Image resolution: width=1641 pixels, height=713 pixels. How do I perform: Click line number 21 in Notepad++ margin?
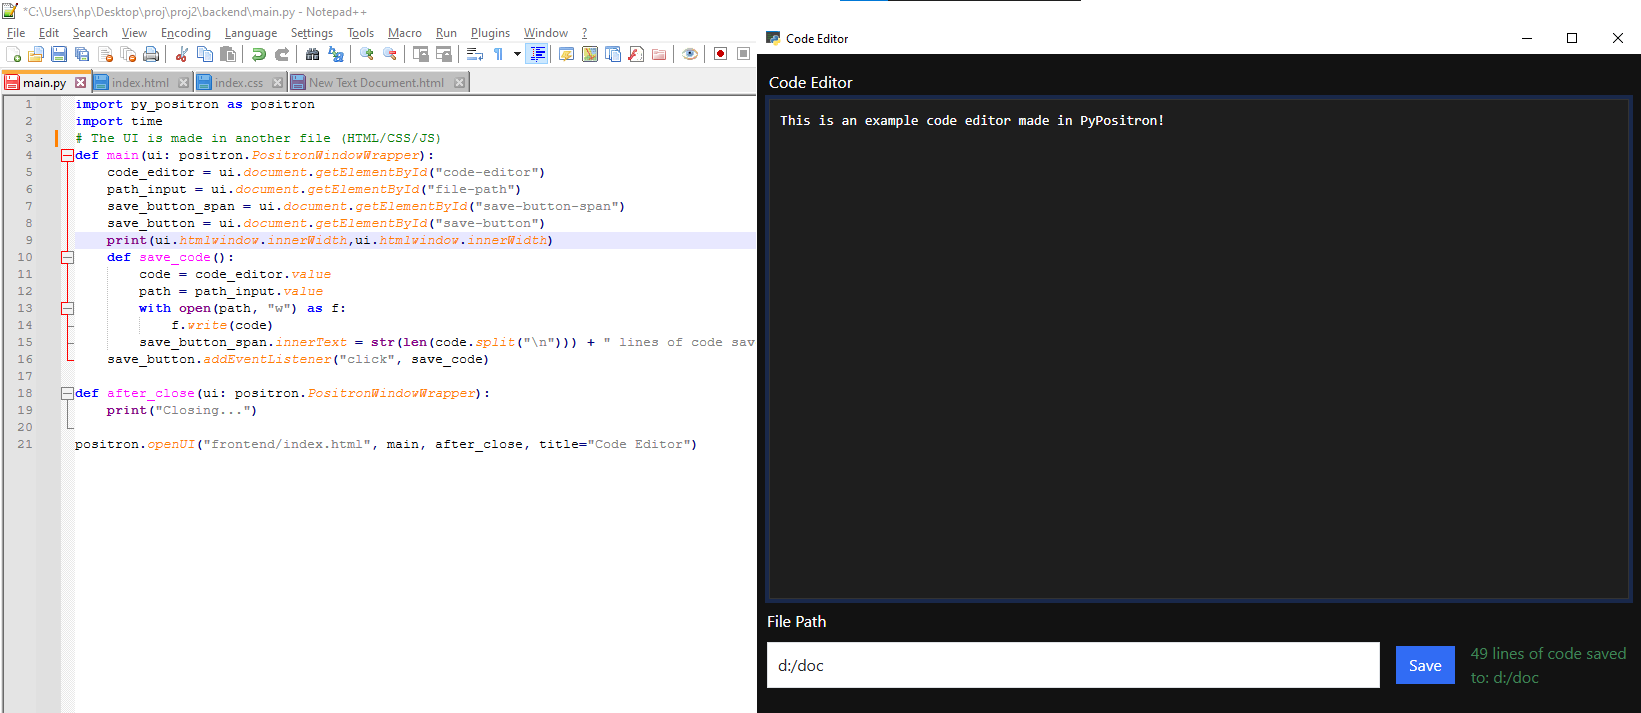(x=25, y=444)
